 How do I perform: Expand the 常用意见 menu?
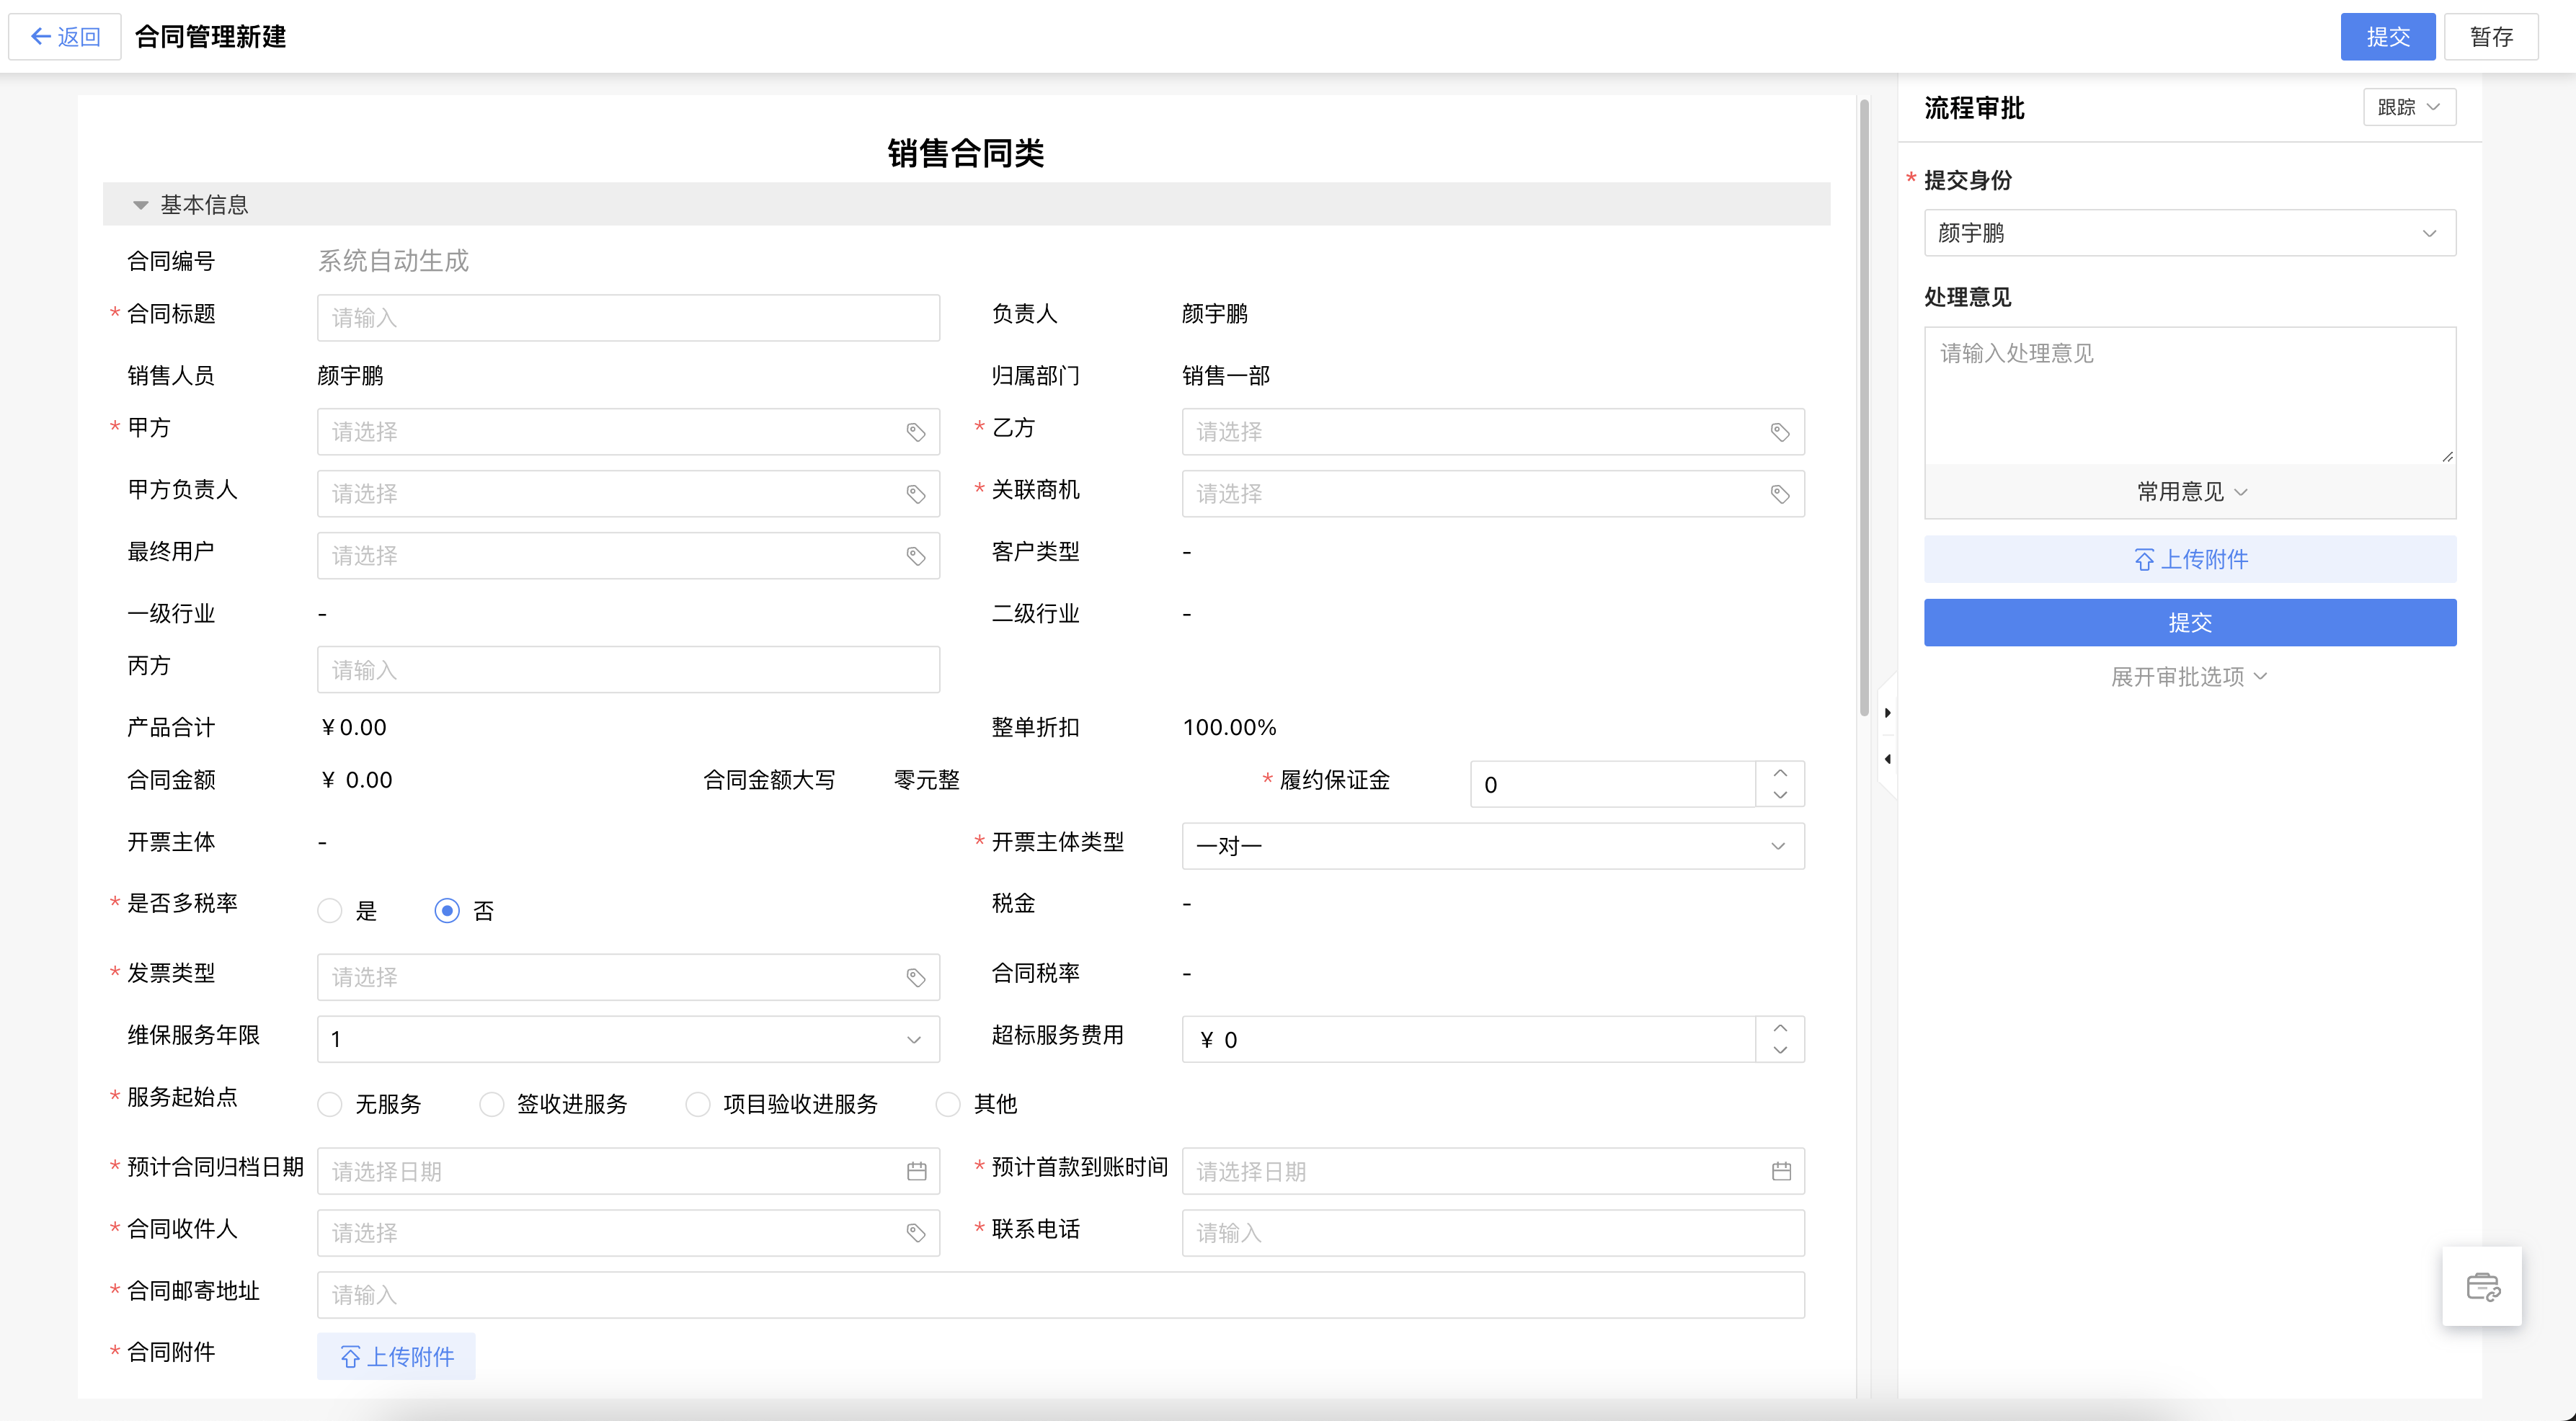pyautogui.click(x=2190, y=492)
